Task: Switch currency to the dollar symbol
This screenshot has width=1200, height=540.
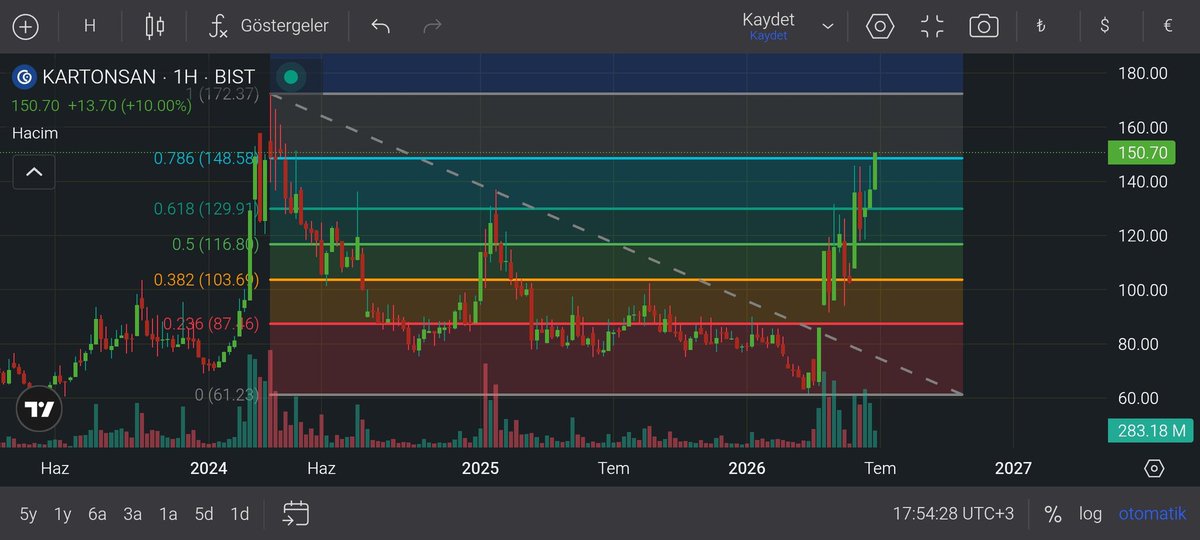Action: [1104, 26]
